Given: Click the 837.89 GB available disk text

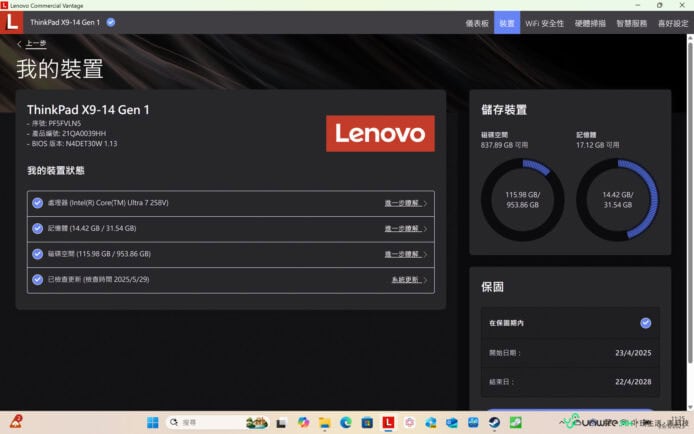Looking at the screenshot, I should pos(504,145).
